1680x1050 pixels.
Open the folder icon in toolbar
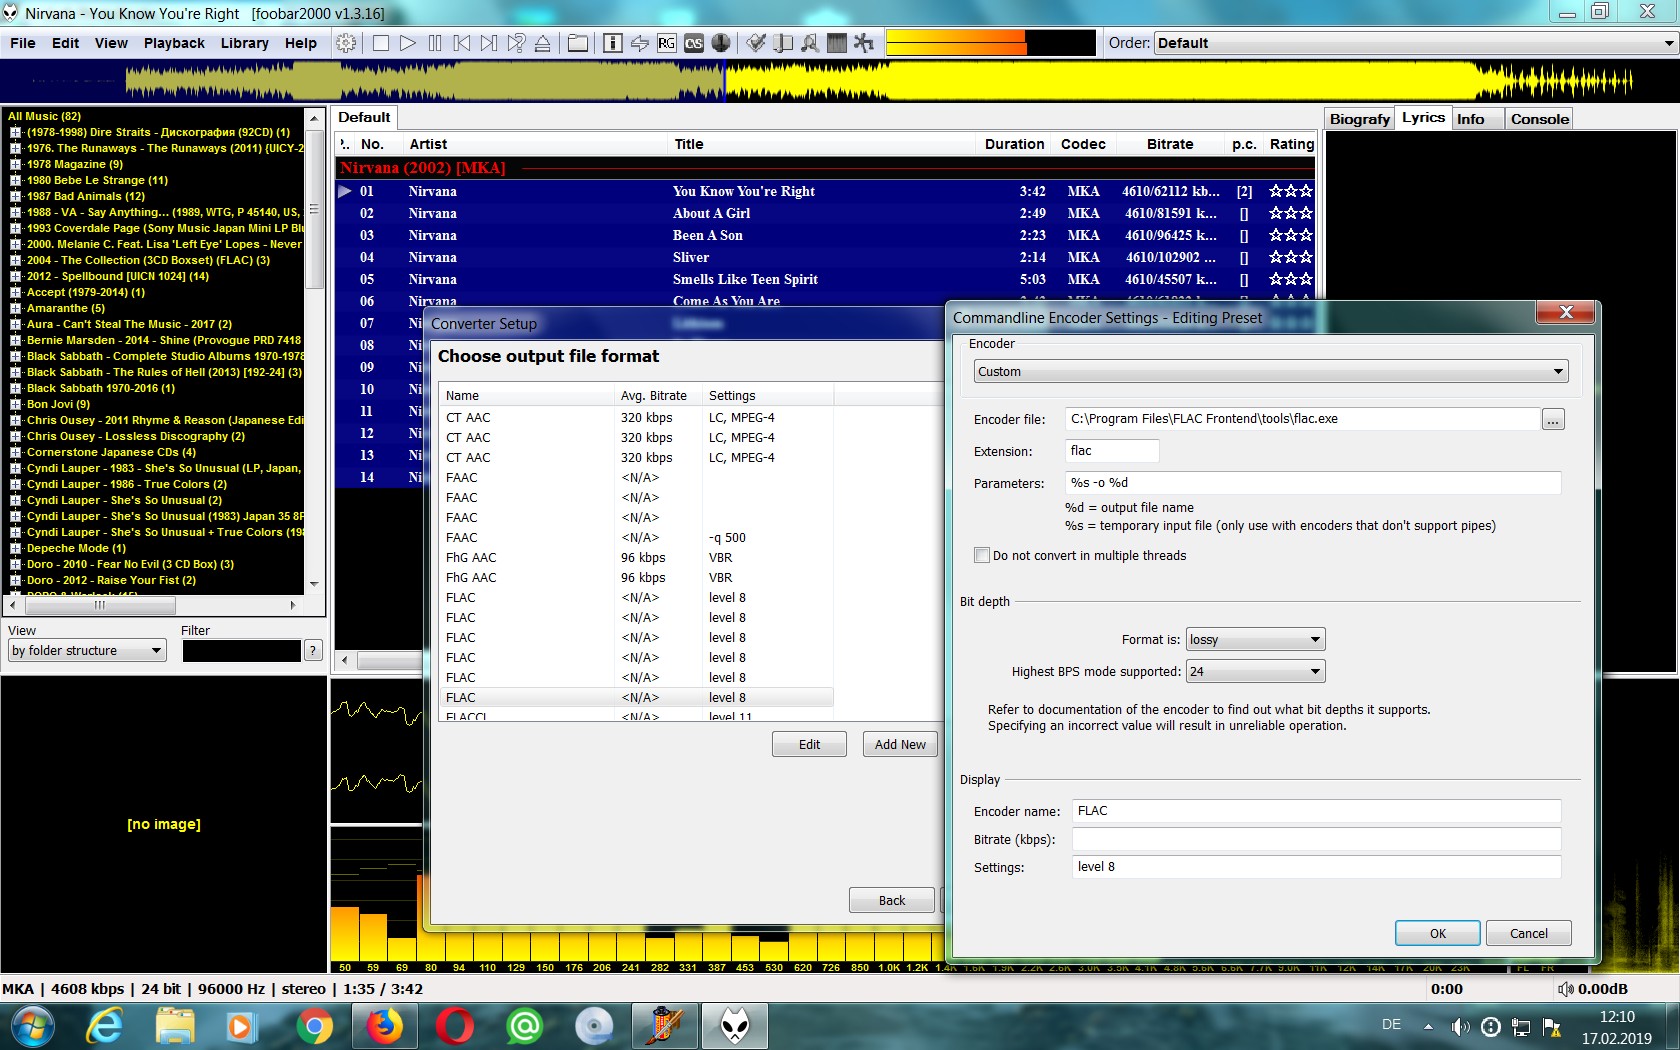(x=578, y=43)
